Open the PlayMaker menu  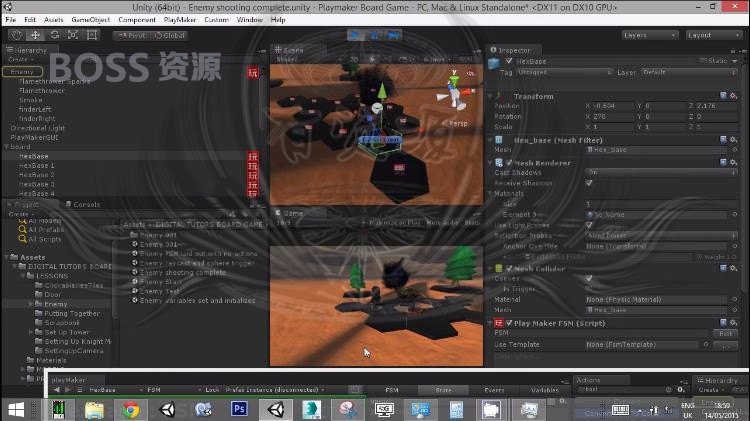(180, 20)
